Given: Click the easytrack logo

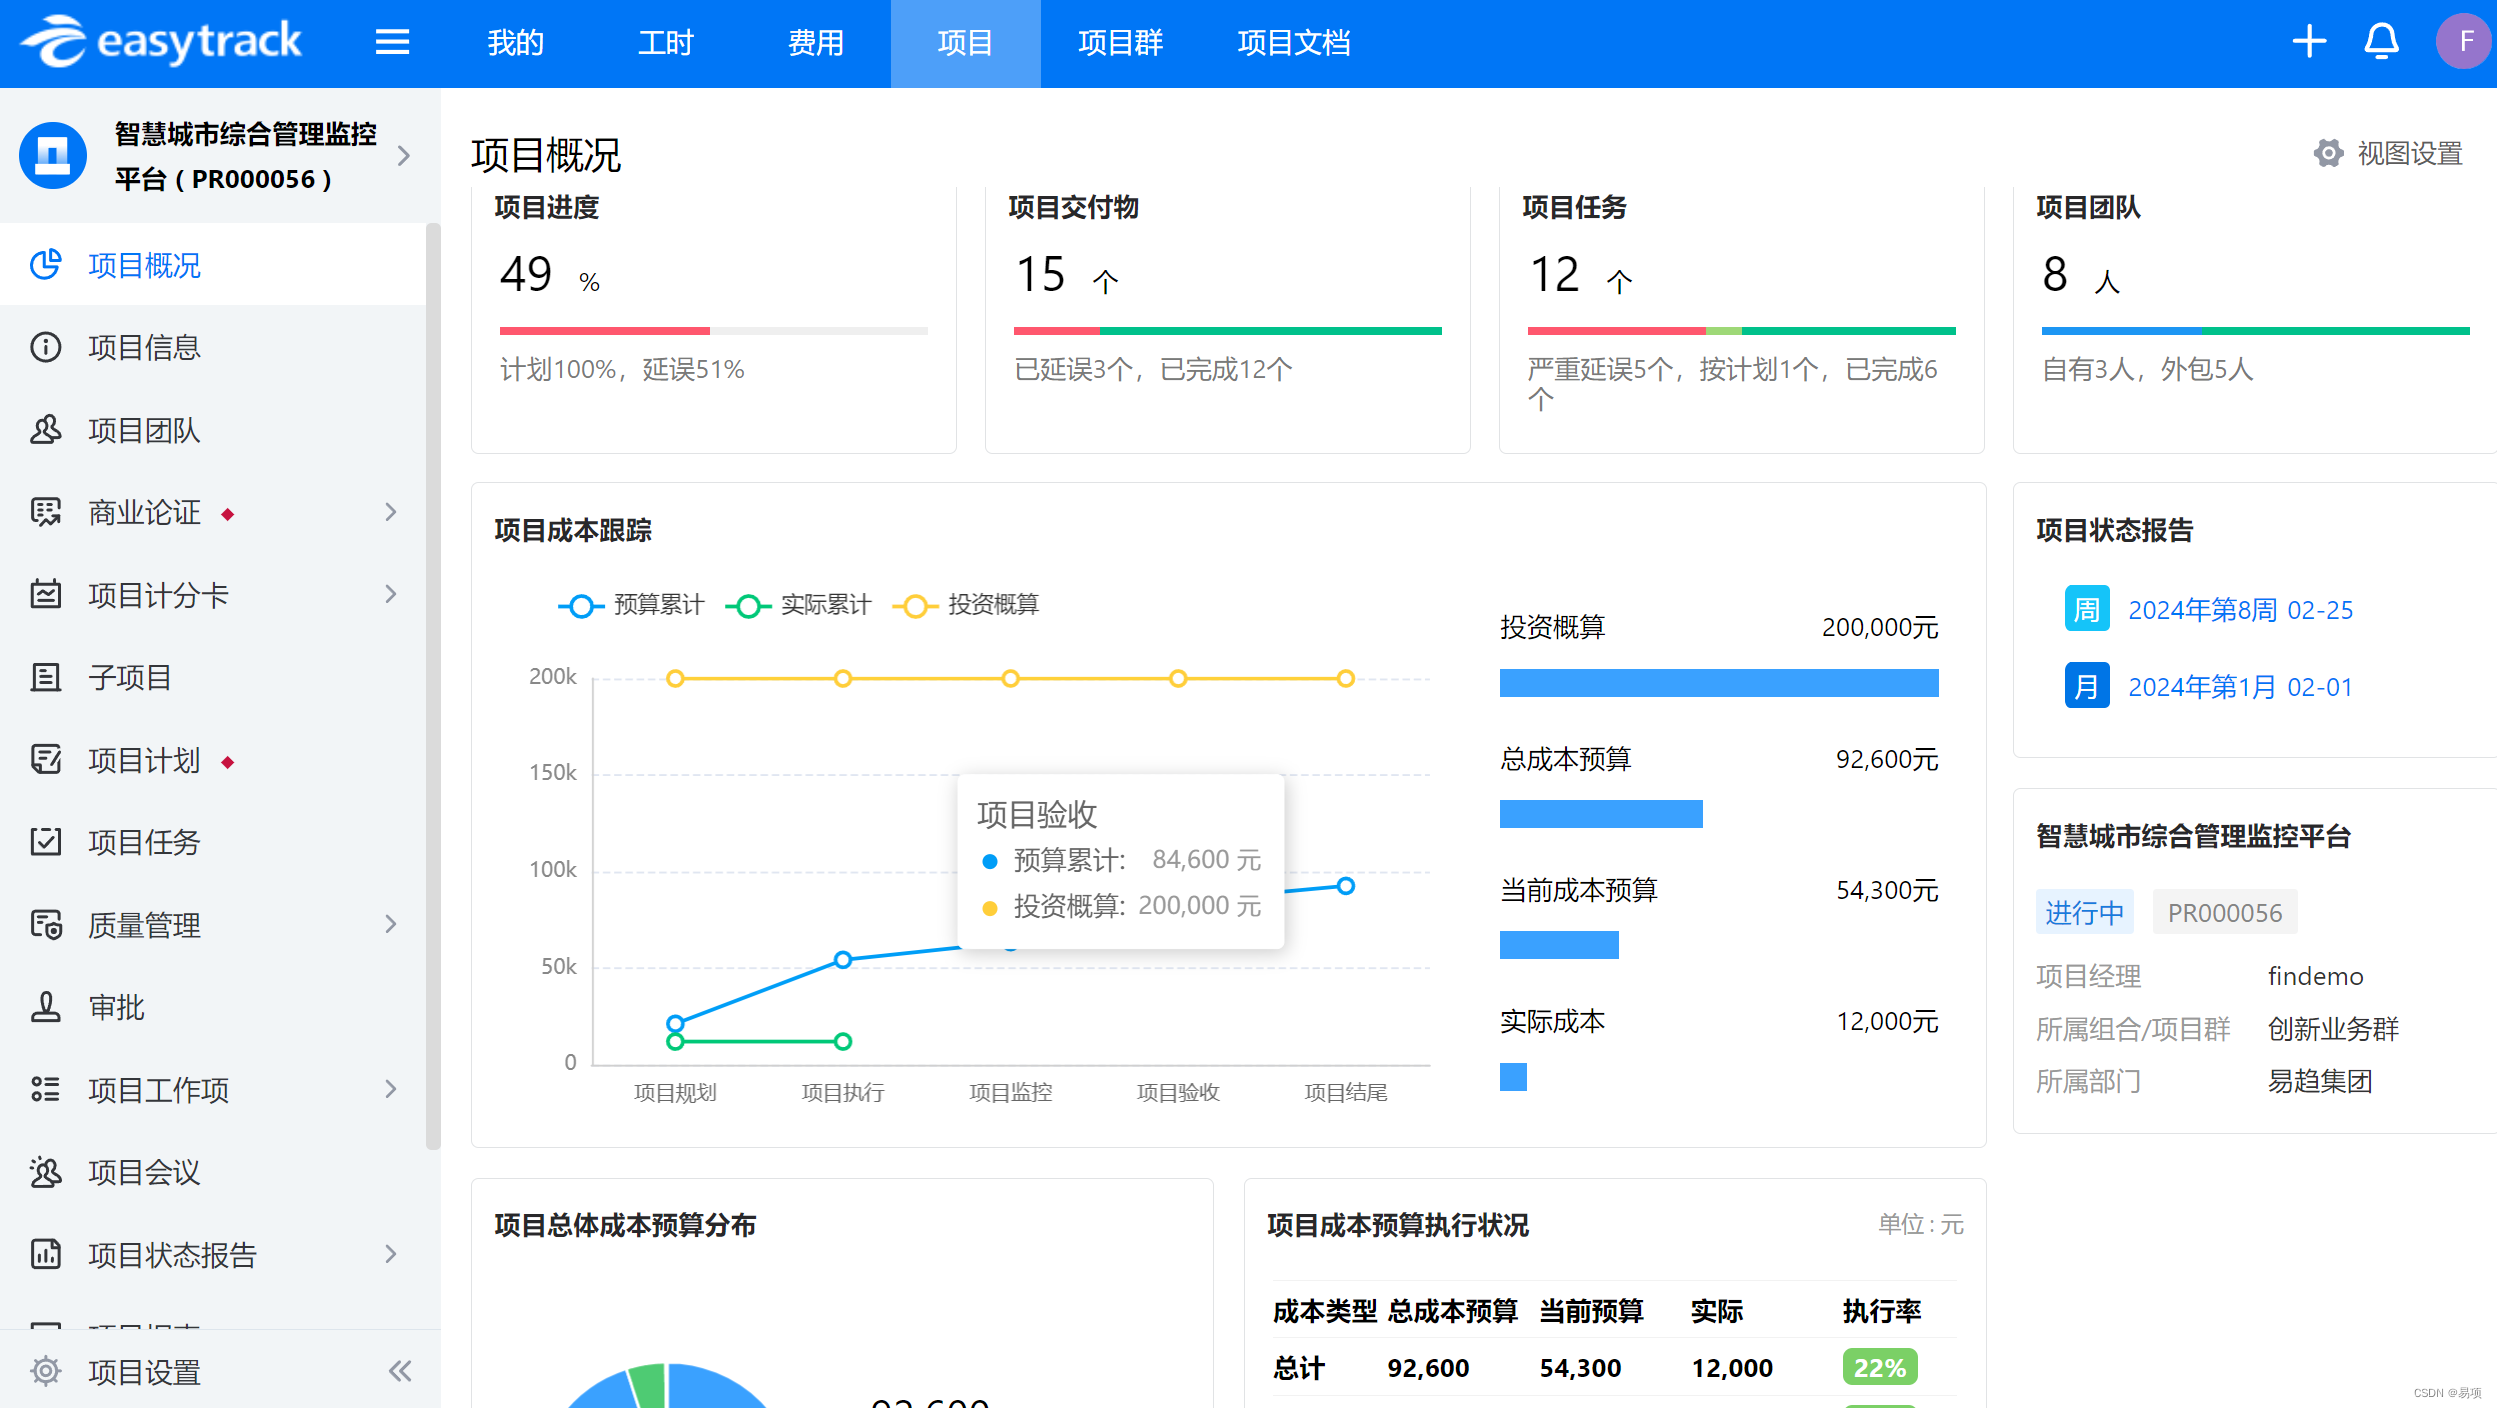Looking at the screenshot, I should 162,42.
